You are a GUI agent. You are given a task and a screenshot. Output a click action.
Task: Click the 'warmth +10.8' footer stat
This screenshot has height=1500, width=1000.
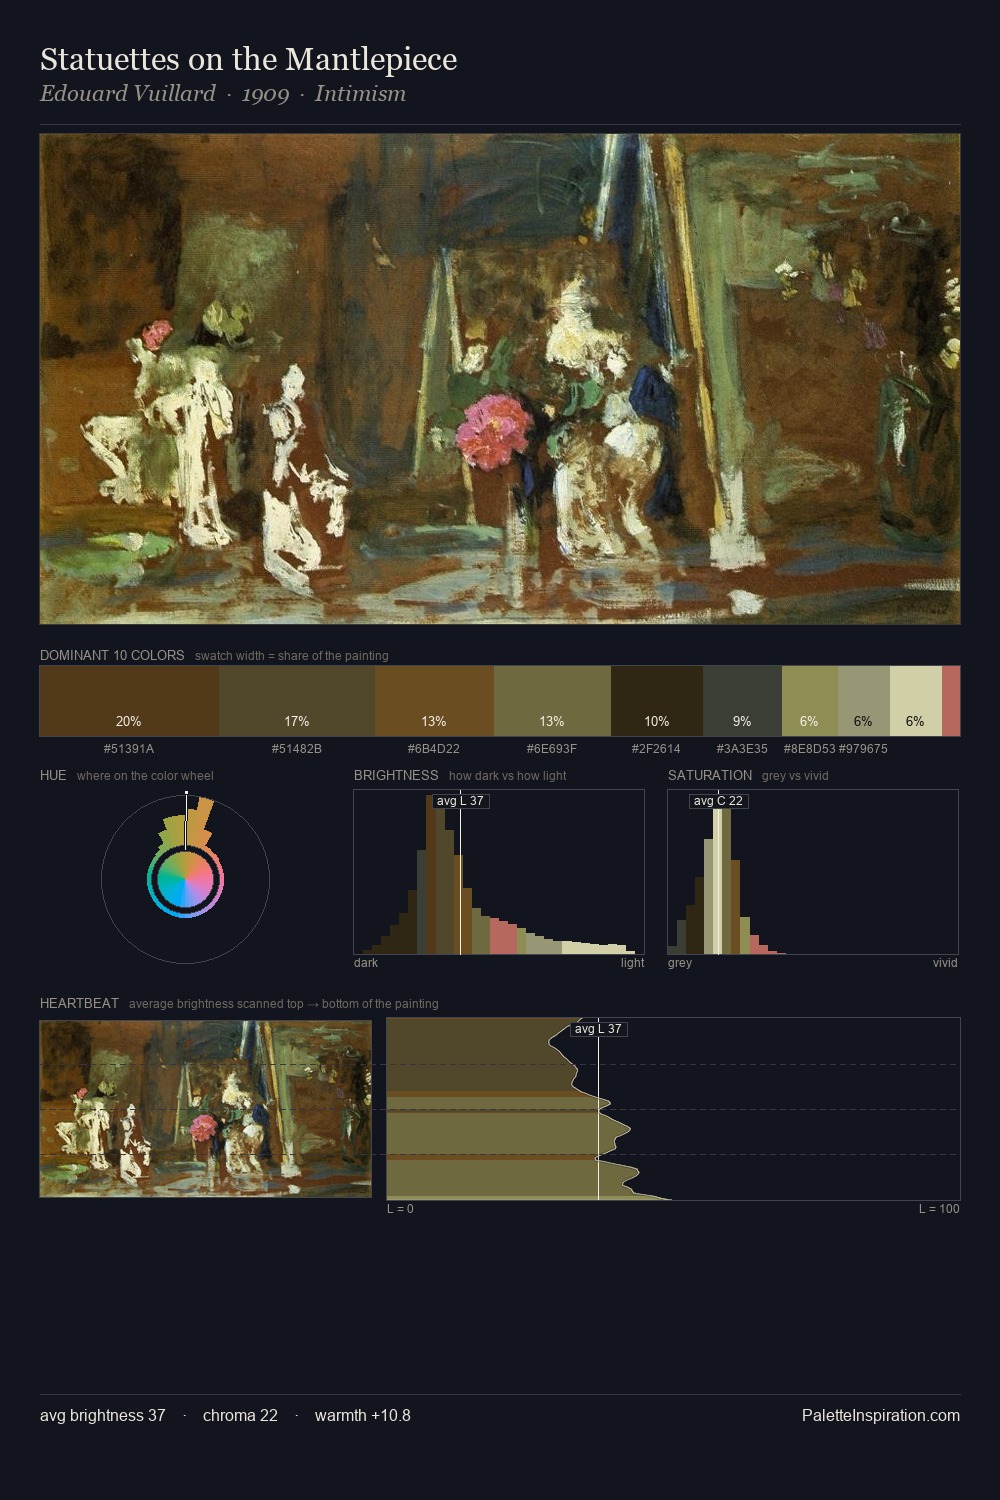click(x=363, y=1415)
